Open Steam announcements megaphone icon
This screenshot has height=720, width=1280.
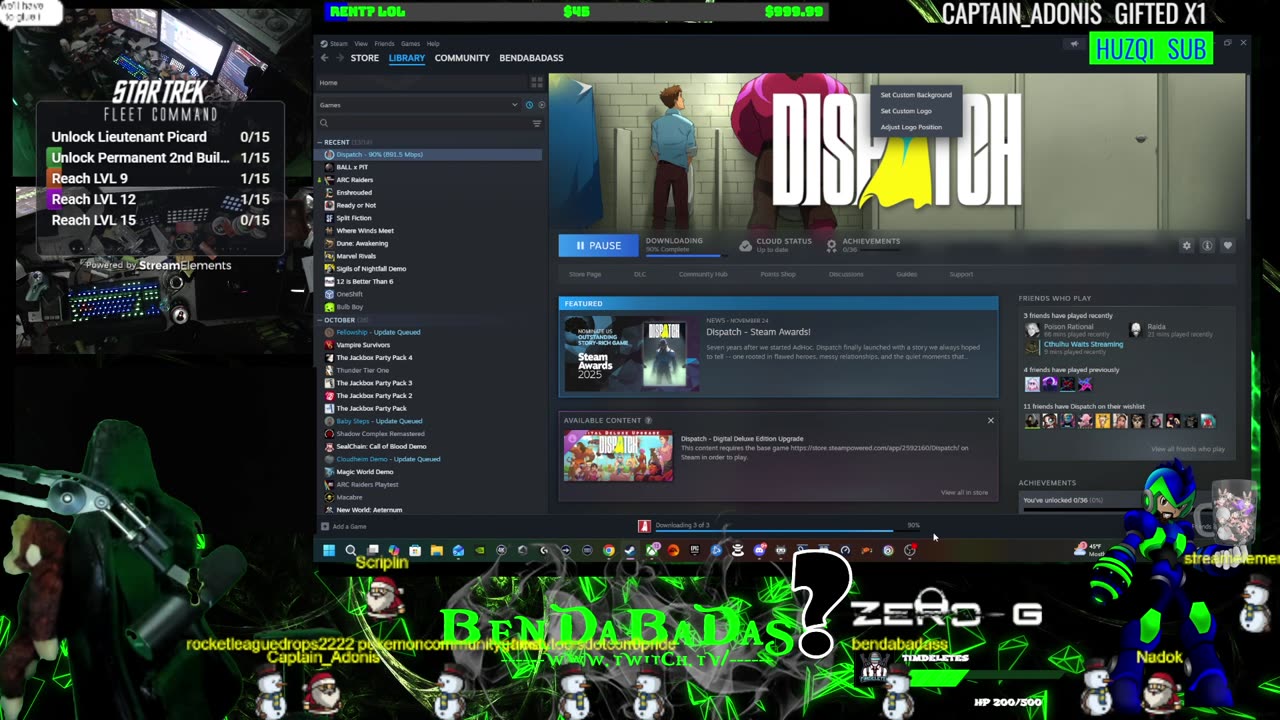1074,44
